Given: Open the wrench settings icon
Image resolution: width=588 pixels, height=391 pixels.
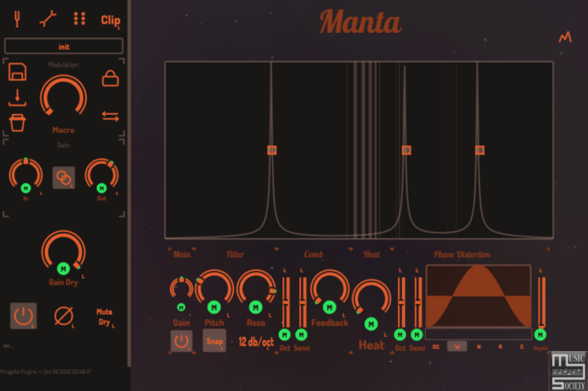Looking at the screenshot, I should (x=48, y=19).
